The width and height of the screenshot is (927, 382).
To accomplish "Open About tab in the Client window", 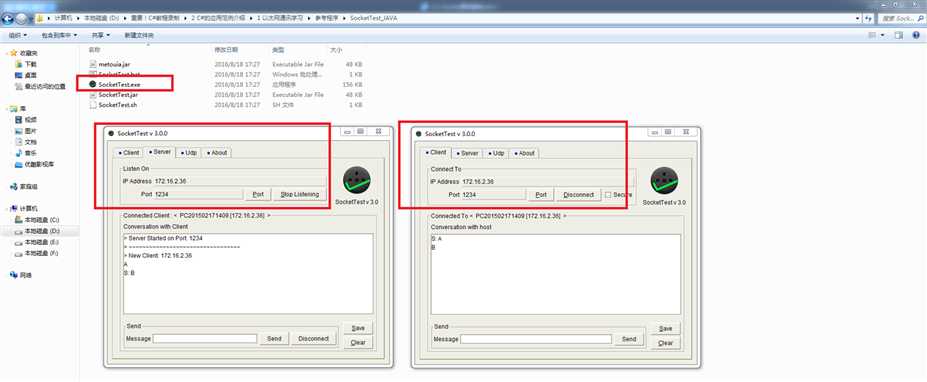I will click(x=524, y=153).
